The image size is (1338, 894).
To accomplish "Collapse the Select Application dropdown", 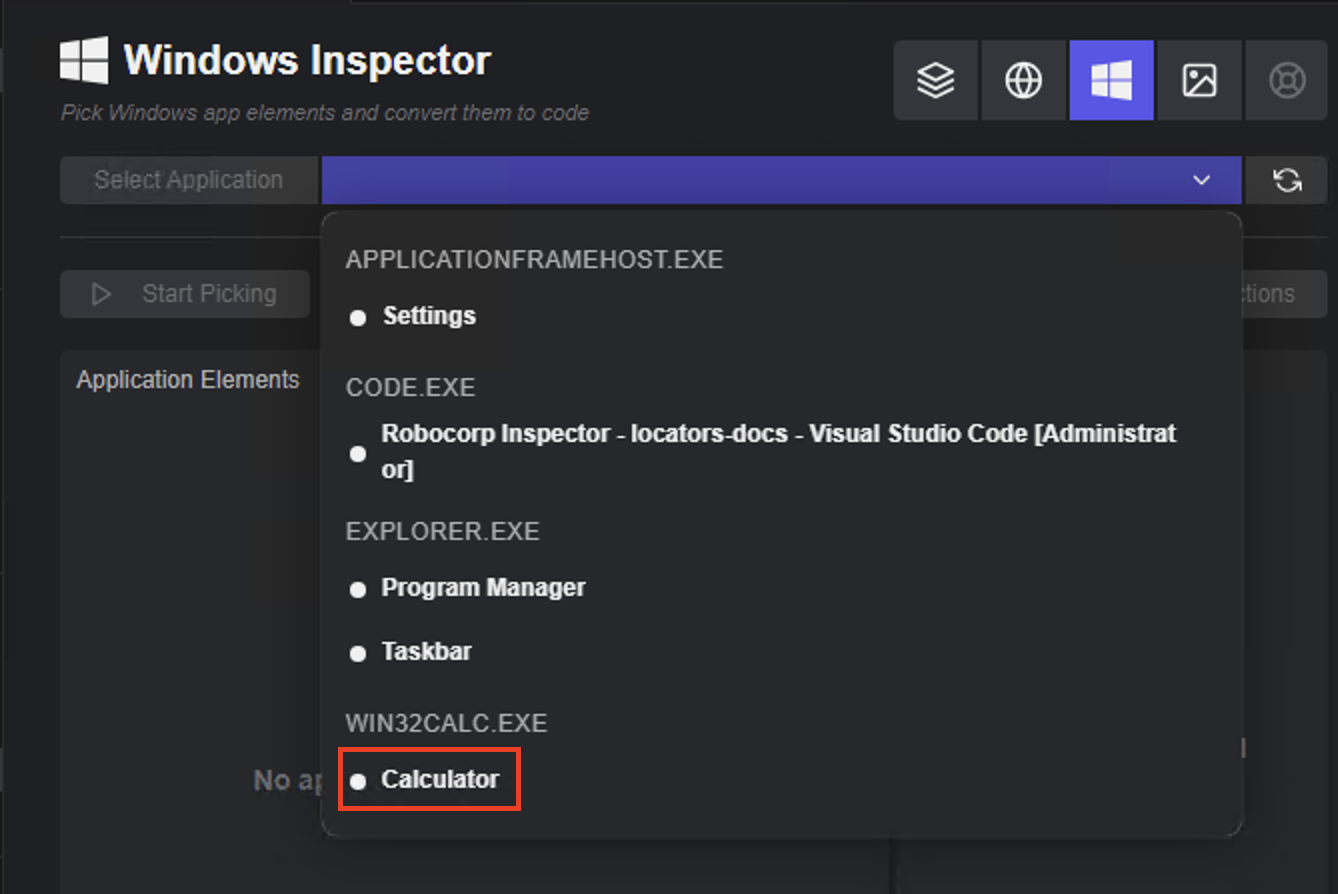I will tap(782, 180).
